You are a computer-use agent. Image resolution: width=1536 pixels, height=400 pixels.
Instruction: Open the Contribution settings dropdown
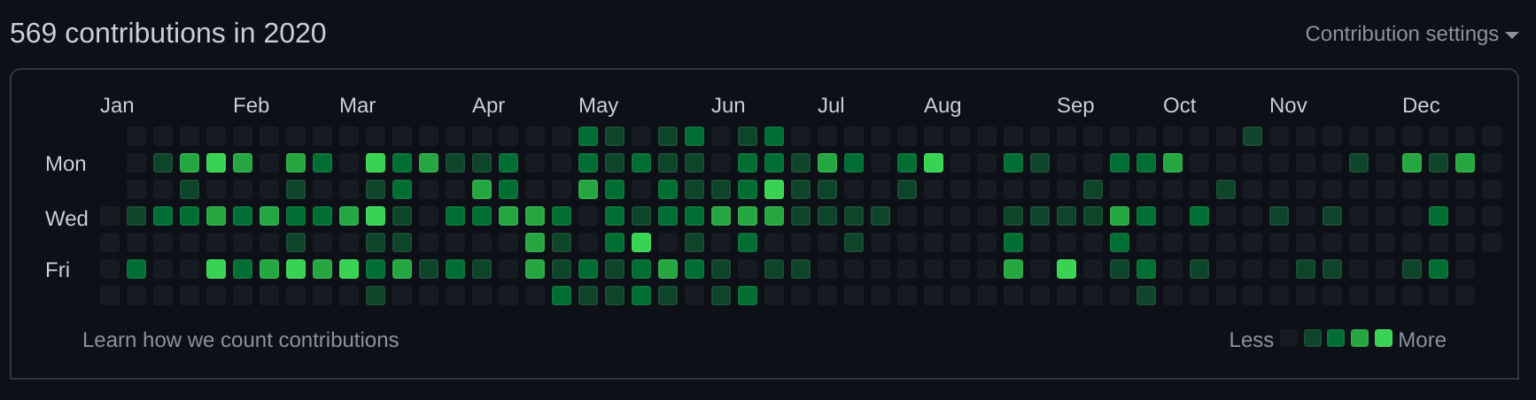(1411, 34)
